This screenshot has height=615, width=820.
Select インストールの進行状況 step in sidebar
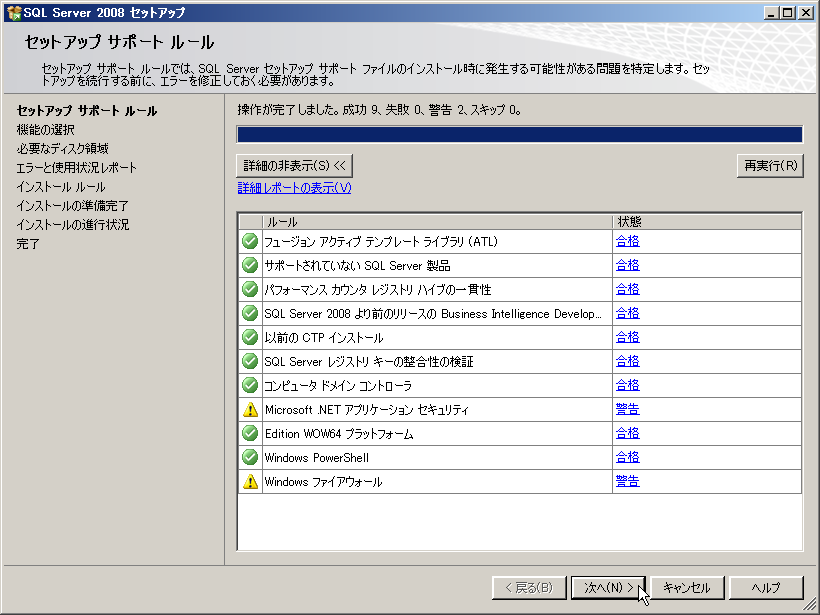[73, 224]
